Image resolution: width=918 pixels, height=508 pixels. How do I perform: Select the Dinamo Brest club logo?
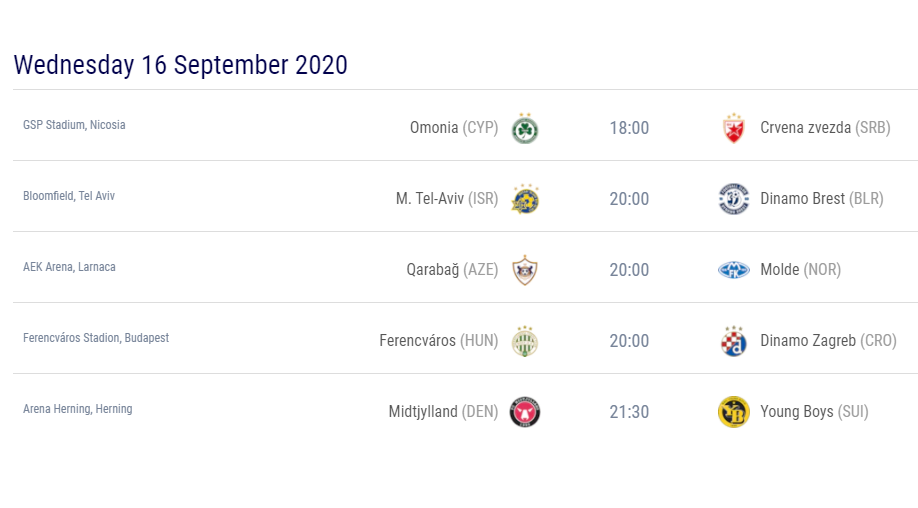coord(734,199)
